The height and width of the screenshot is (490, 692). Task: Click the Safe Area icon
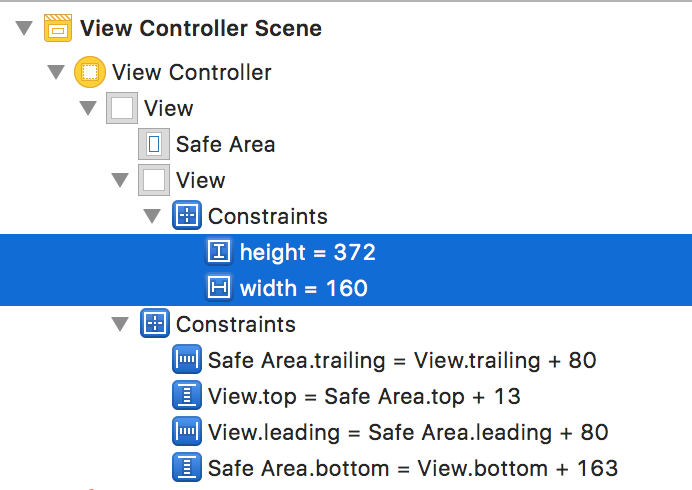click(154, 144)
